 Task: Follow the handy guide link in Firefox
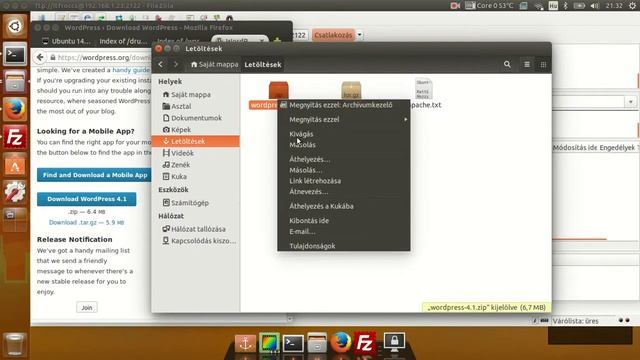[x=131, y=70]
